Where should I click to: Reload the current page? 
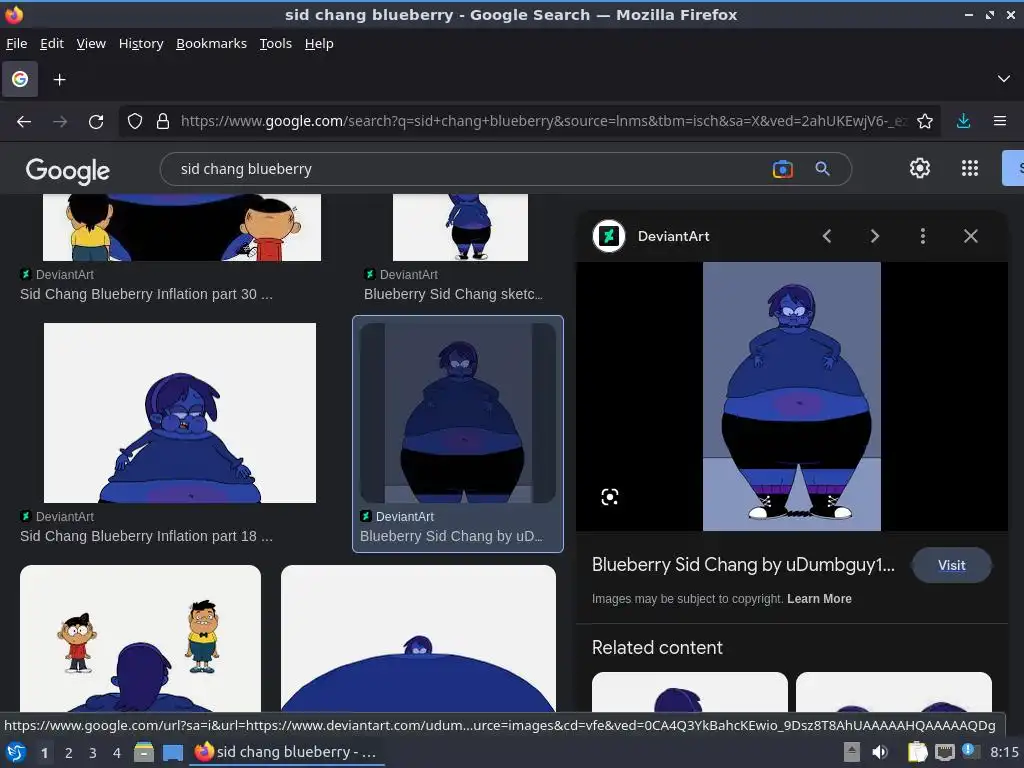click(x=96, y=121)
